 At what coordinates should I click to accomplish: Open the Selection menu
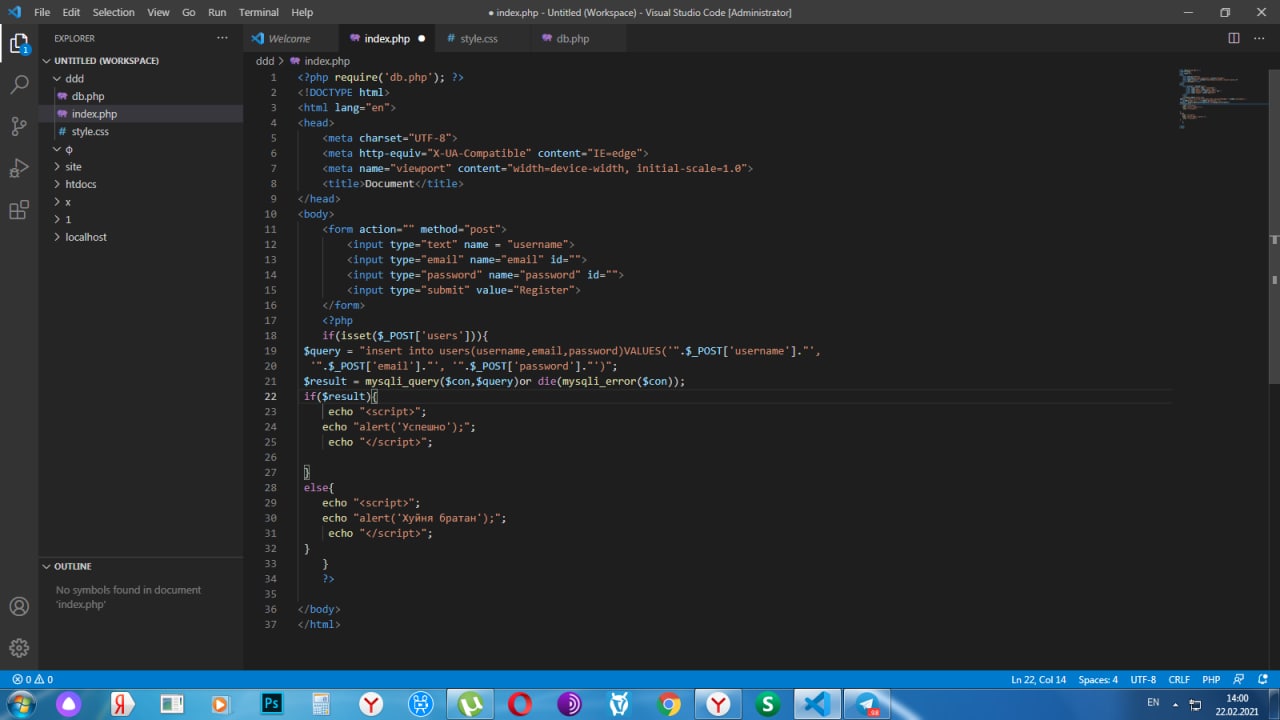pyautogui.click(x=113, y=12)
